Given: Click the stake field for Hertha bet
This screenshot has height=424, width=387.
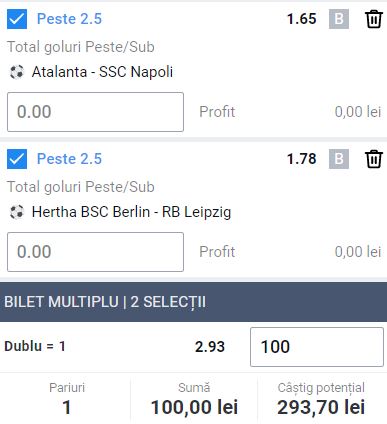Looking at the screenshot, I should (x=95, y=252).
